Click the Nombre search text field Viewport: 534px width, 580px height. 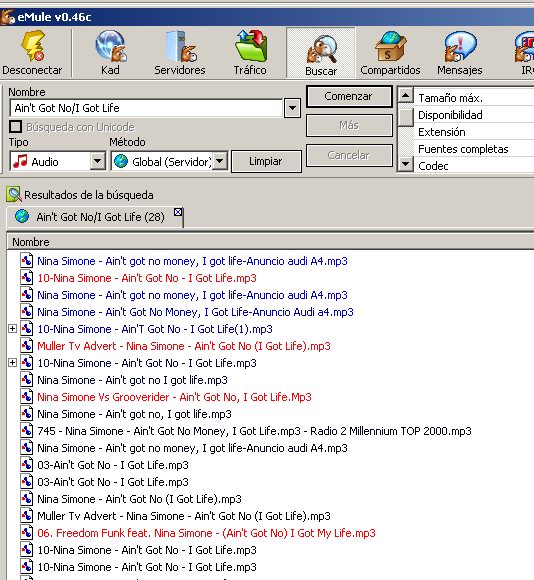[x=146, y=108]
